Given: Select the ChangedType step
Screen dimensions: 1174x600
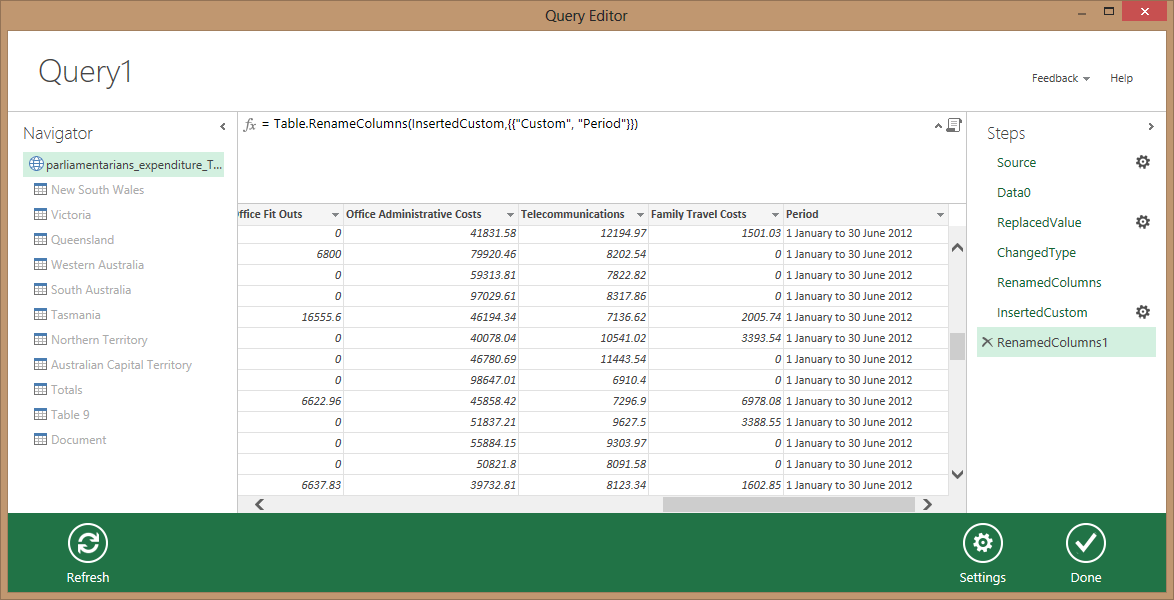Looking at the screenshot, I should pyautogui.click(x=1036, y=252).
